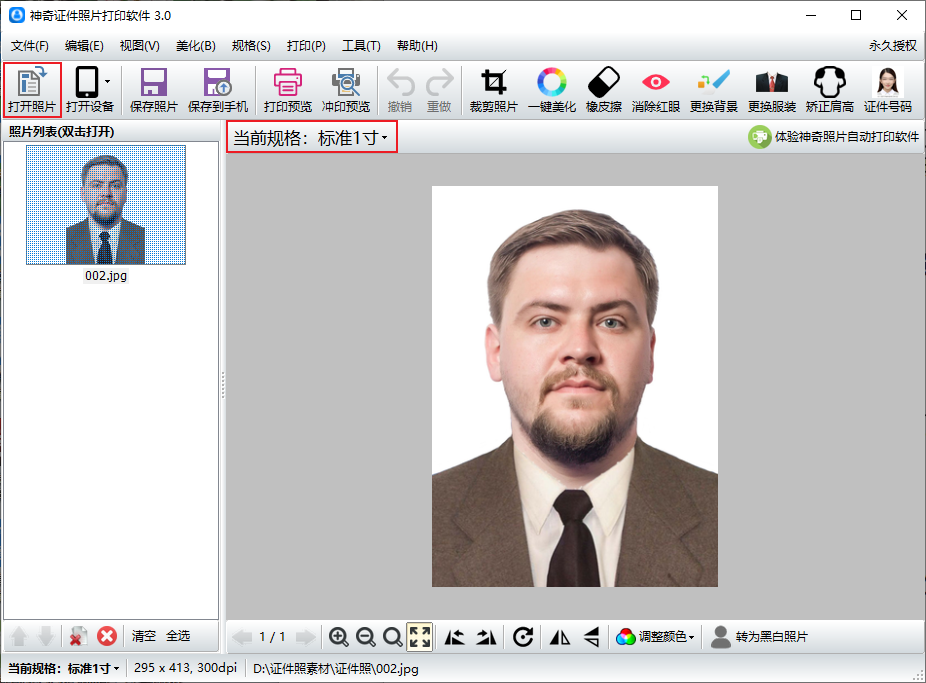The height and width of the screenshot is (683, 926).
Task: Open the 美化(B) menu
Action: [x=195, y=45]
